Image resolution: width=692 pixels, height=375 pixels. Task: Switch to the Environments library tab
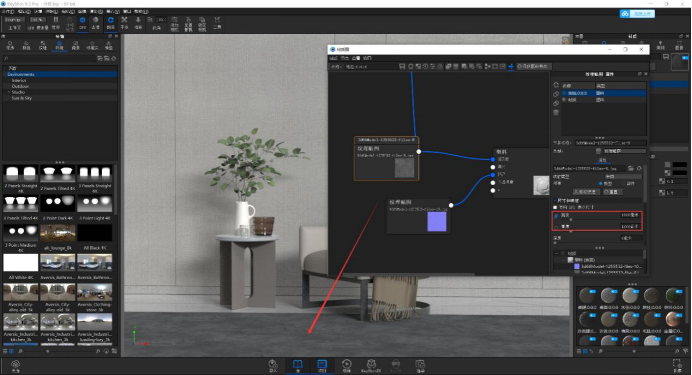tap(59, 45)
